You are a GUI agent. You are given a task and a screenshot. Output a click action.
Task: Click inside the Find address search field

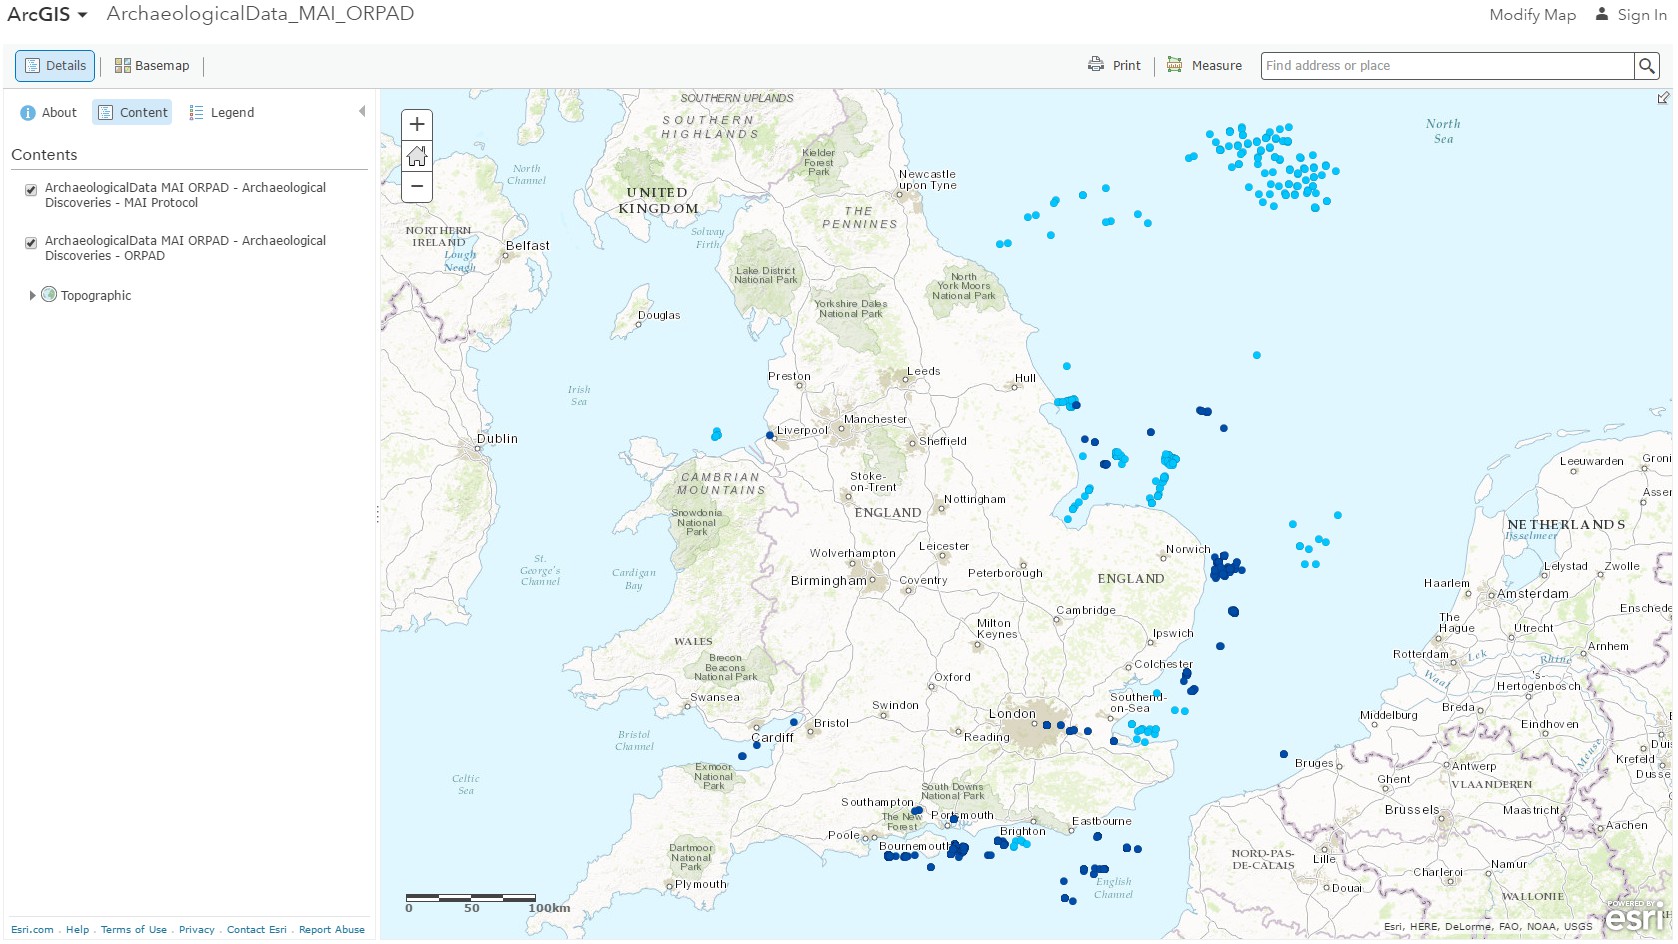point(1445,66)
